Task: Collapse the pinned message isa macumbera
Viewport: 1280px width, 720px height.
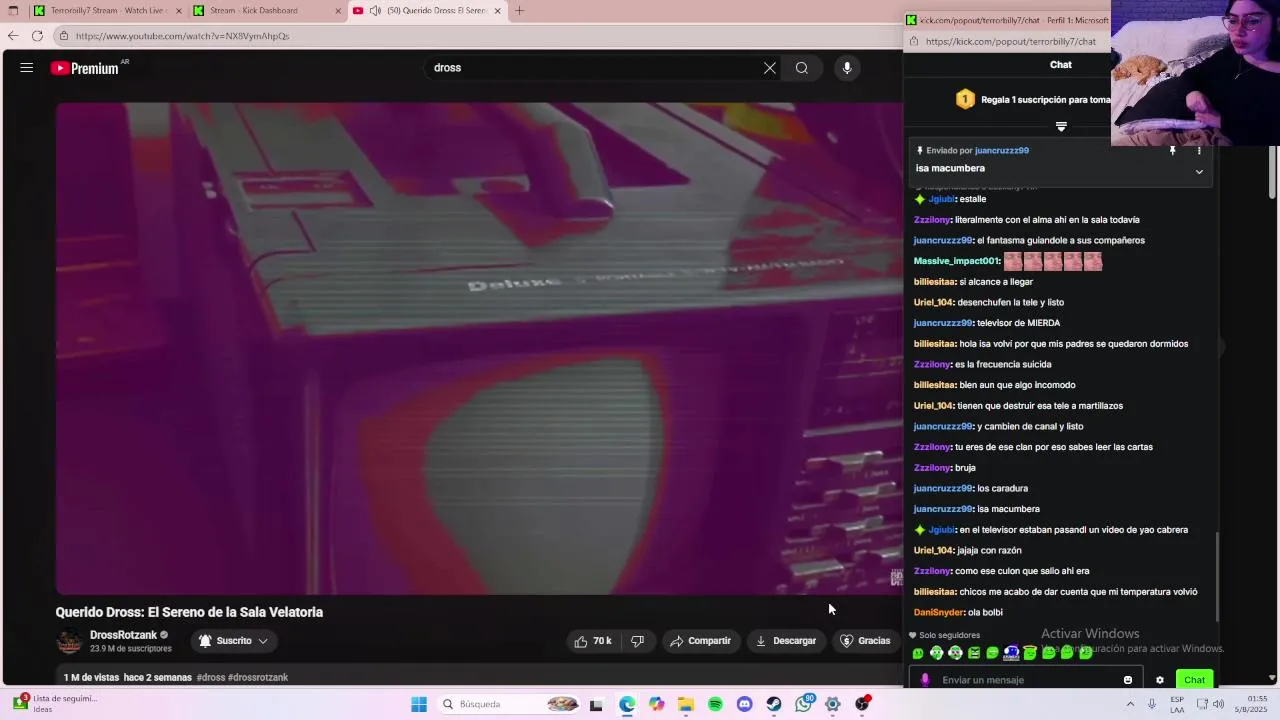Action: 1199,172
